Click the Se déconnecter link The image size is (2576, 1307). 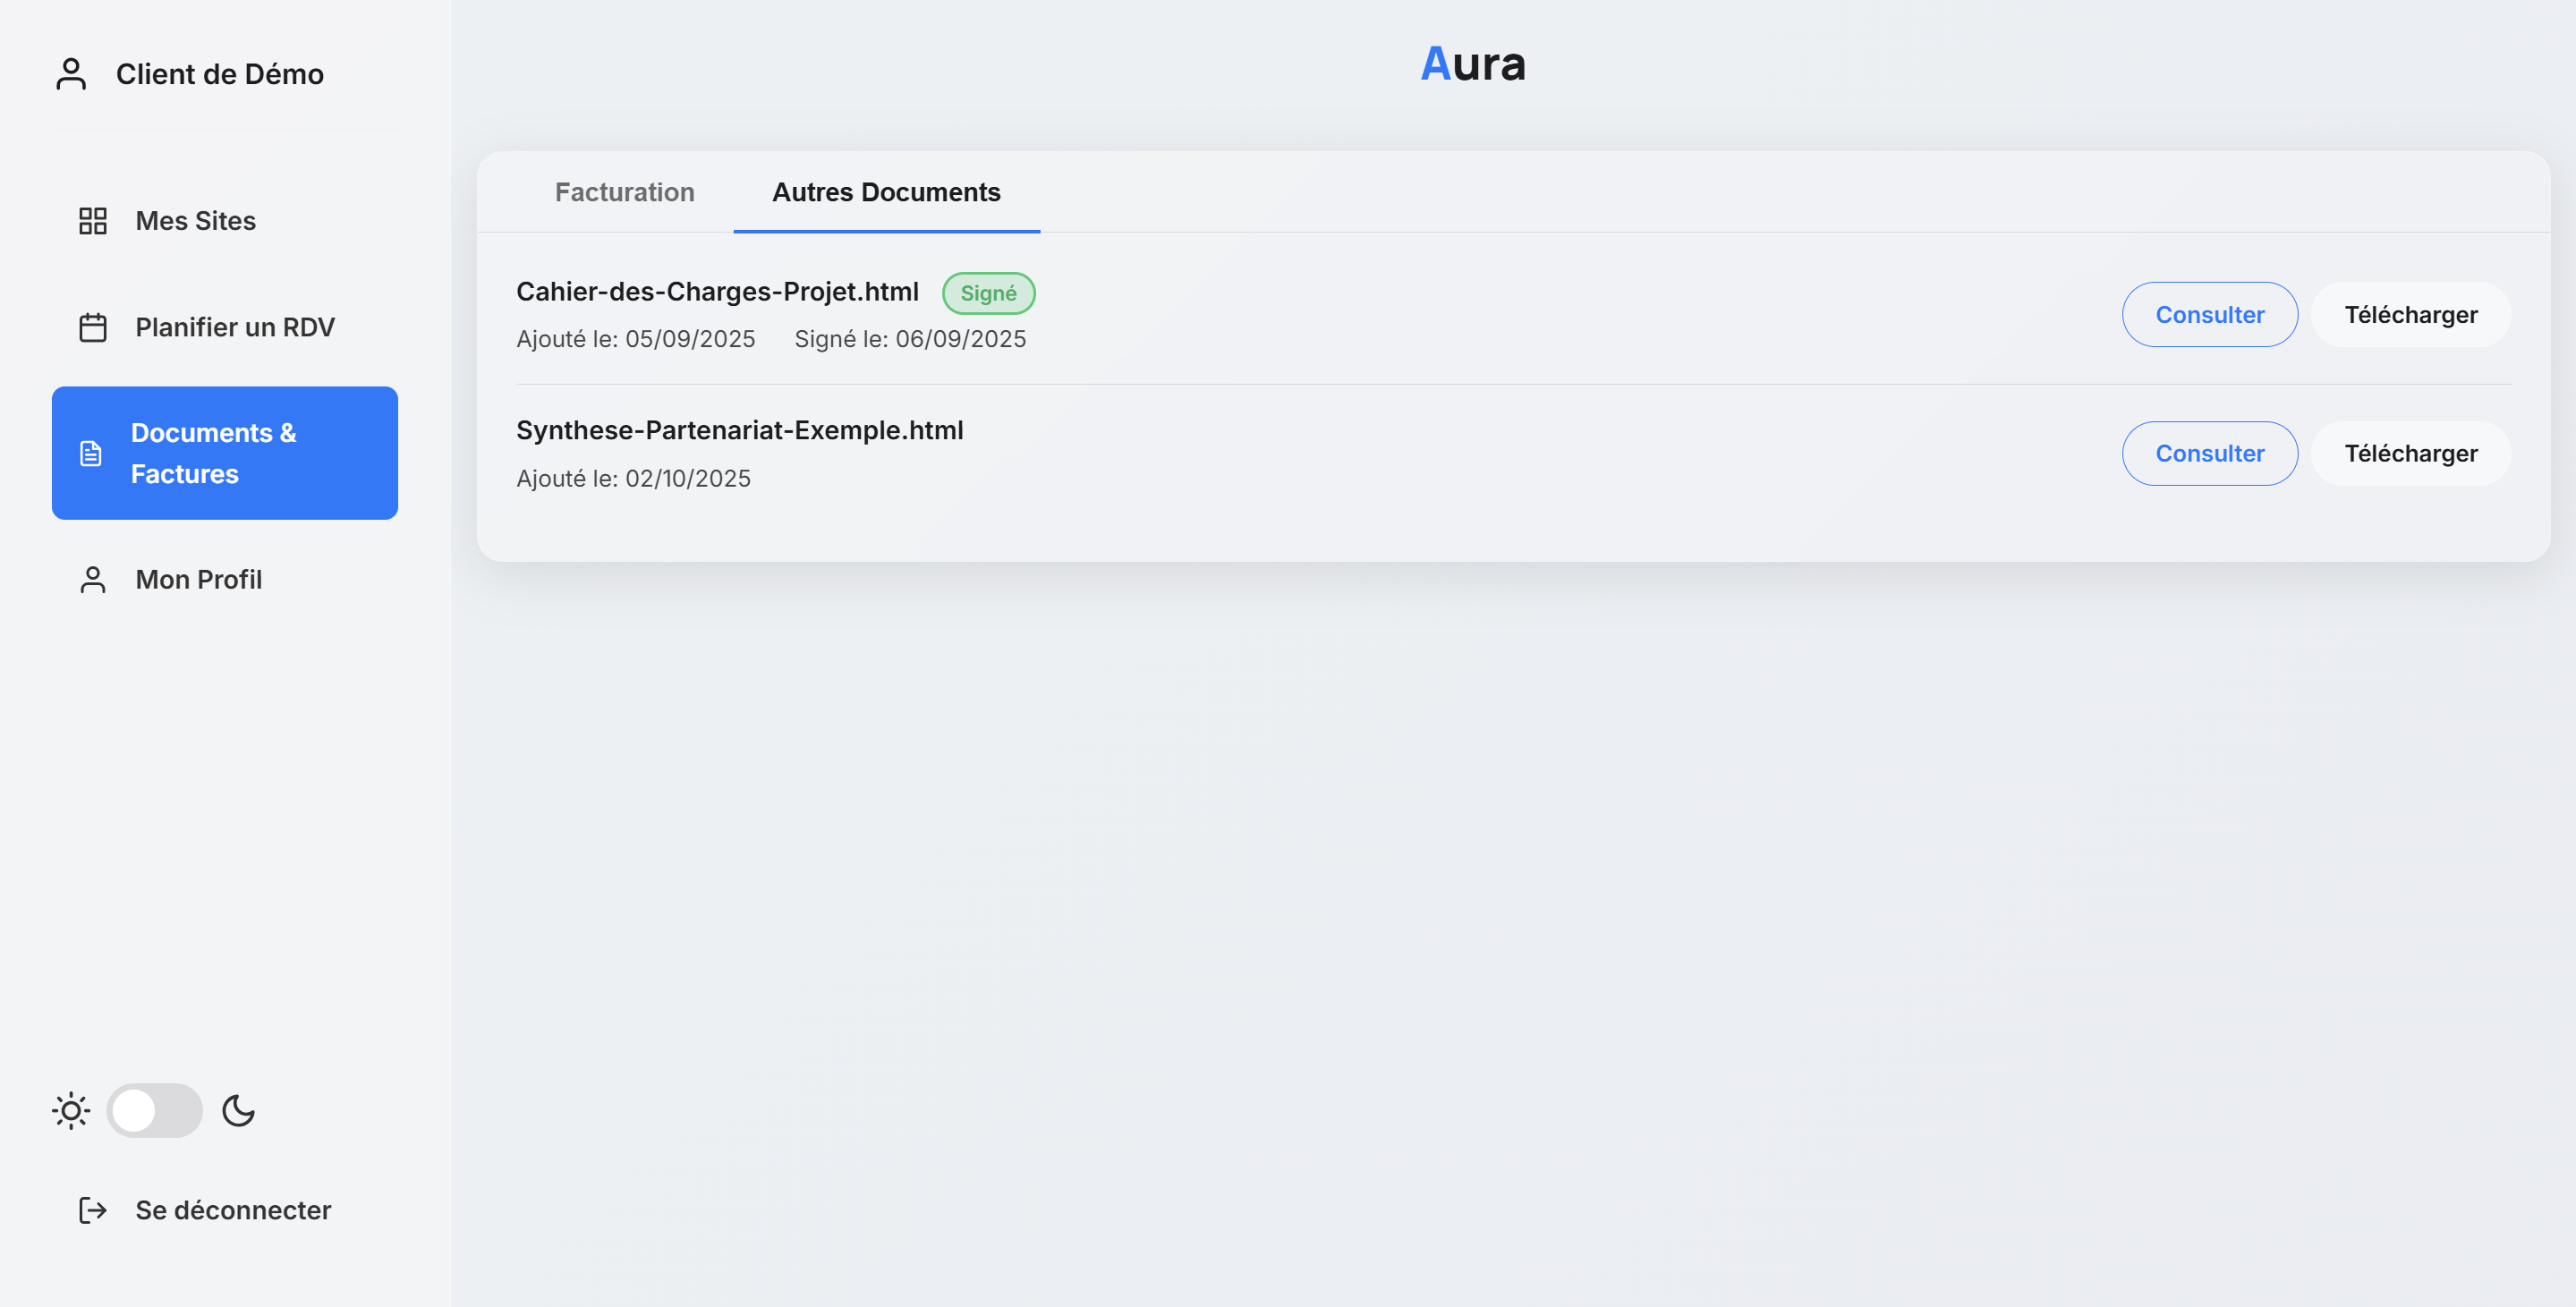pos(233,1210)
